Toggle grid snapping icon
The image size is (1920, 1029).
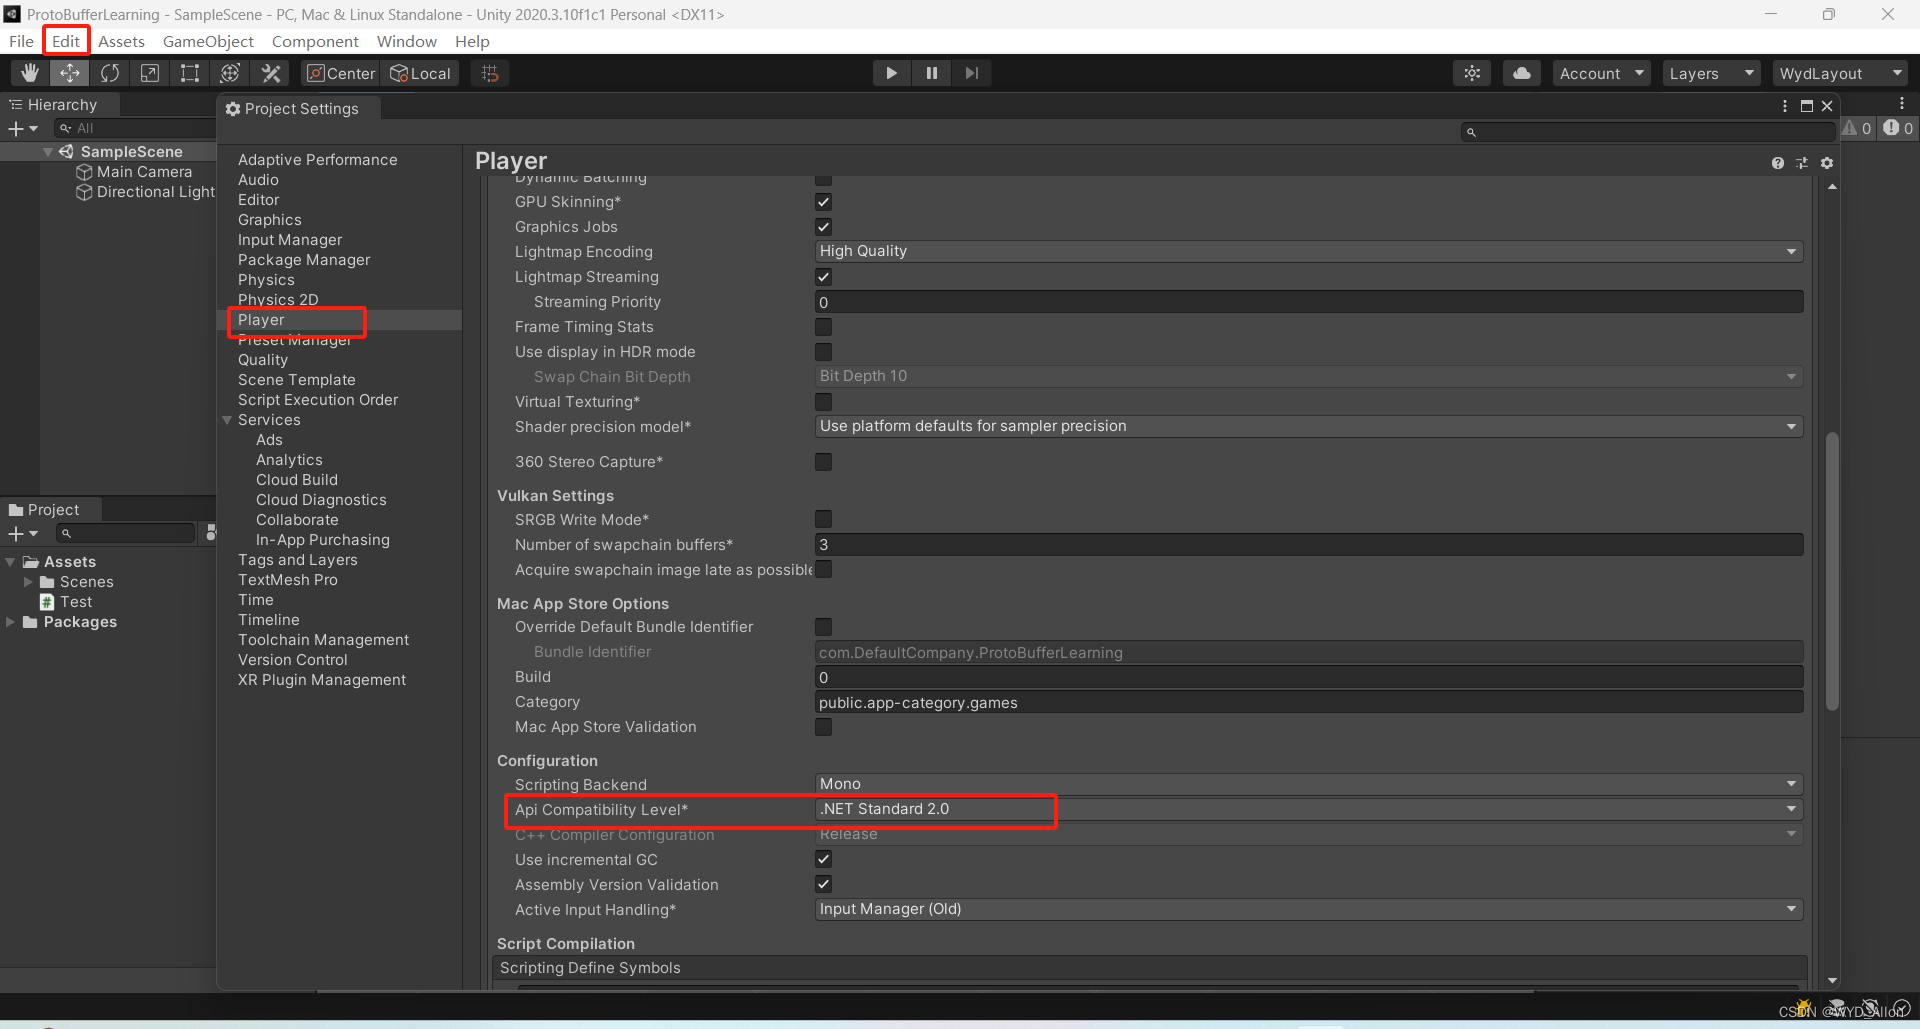(x=490, y=73)
